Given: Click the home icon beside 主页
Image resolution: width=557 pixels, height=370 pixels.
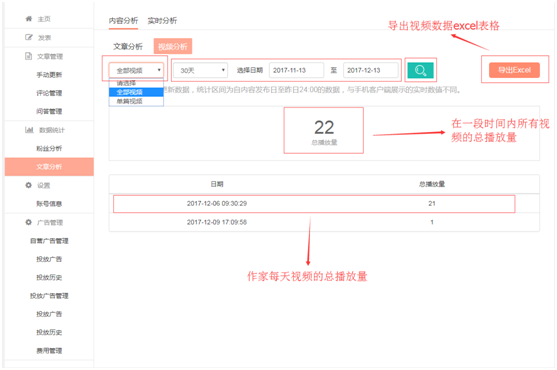Looking at the screenshot, I should click(29, 19).
